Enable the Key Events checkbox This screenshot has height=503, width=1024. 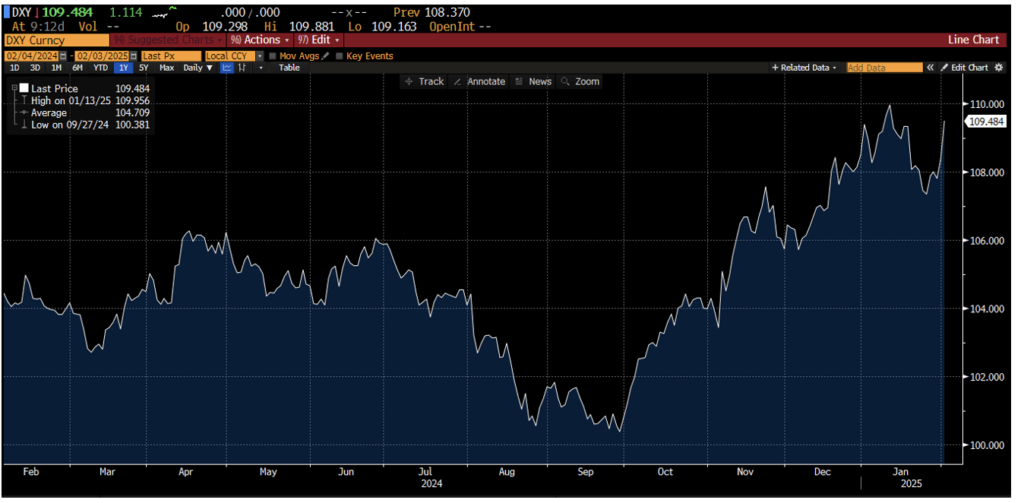tap(339, 56)
